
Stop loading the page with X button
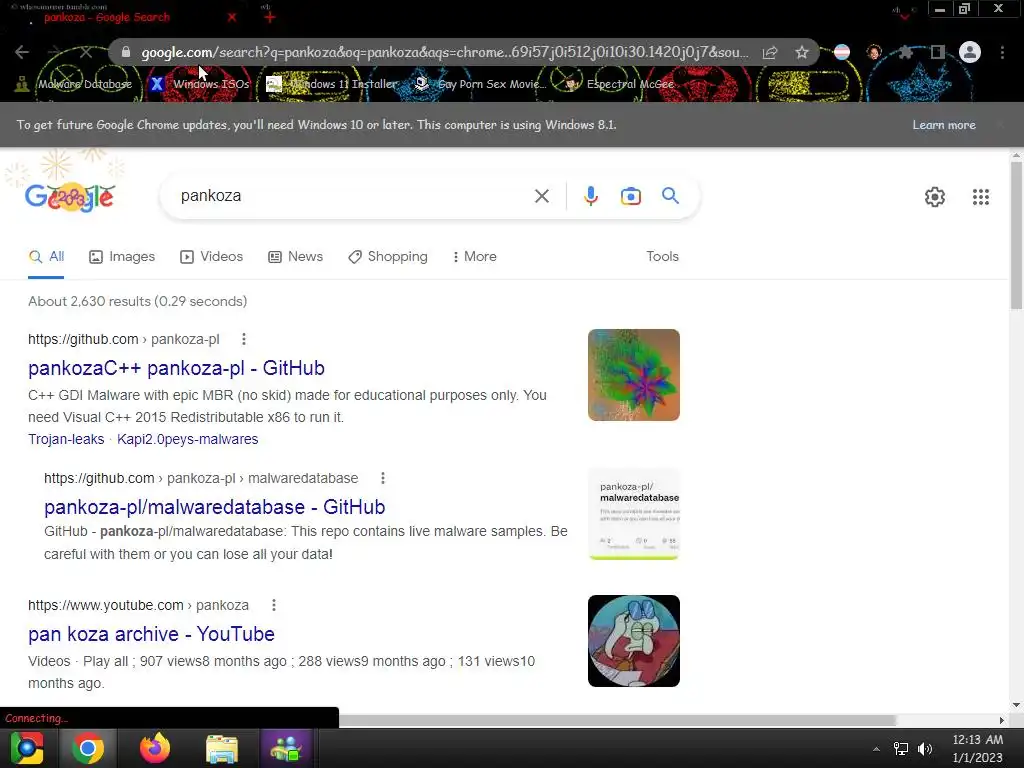click(x=86, y=52)
